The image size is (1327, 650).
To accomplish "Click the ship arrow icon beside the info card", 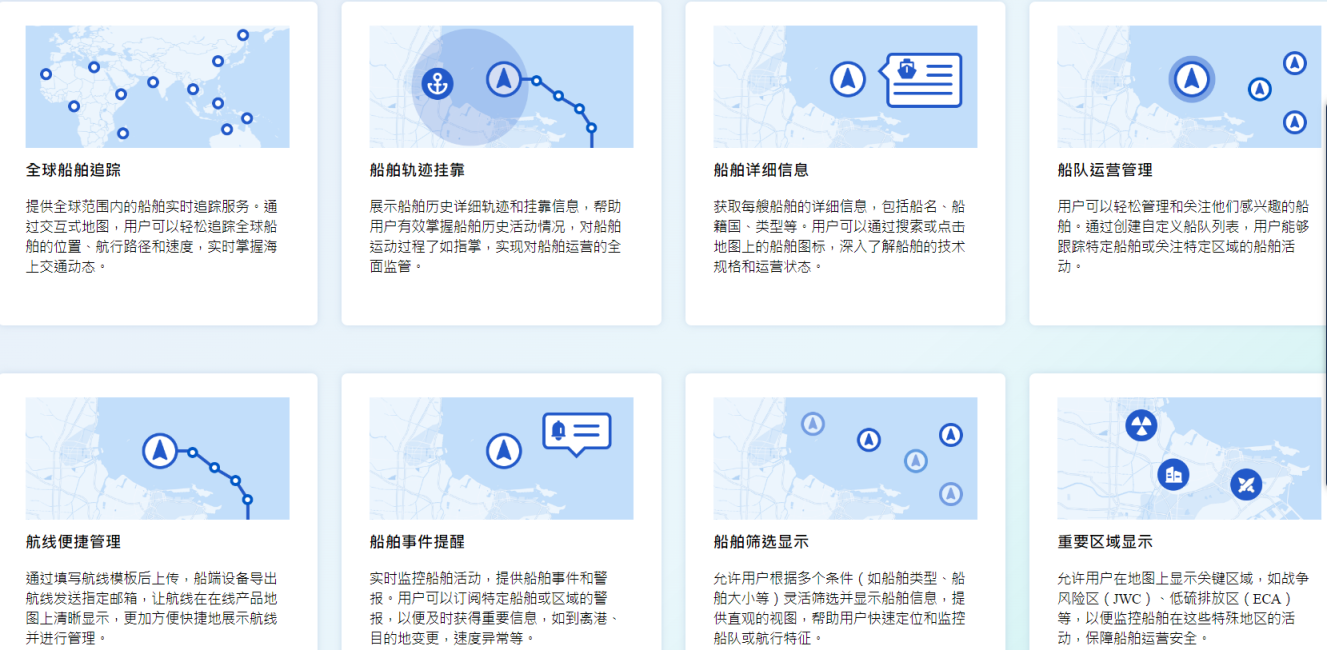I will 848,78.
